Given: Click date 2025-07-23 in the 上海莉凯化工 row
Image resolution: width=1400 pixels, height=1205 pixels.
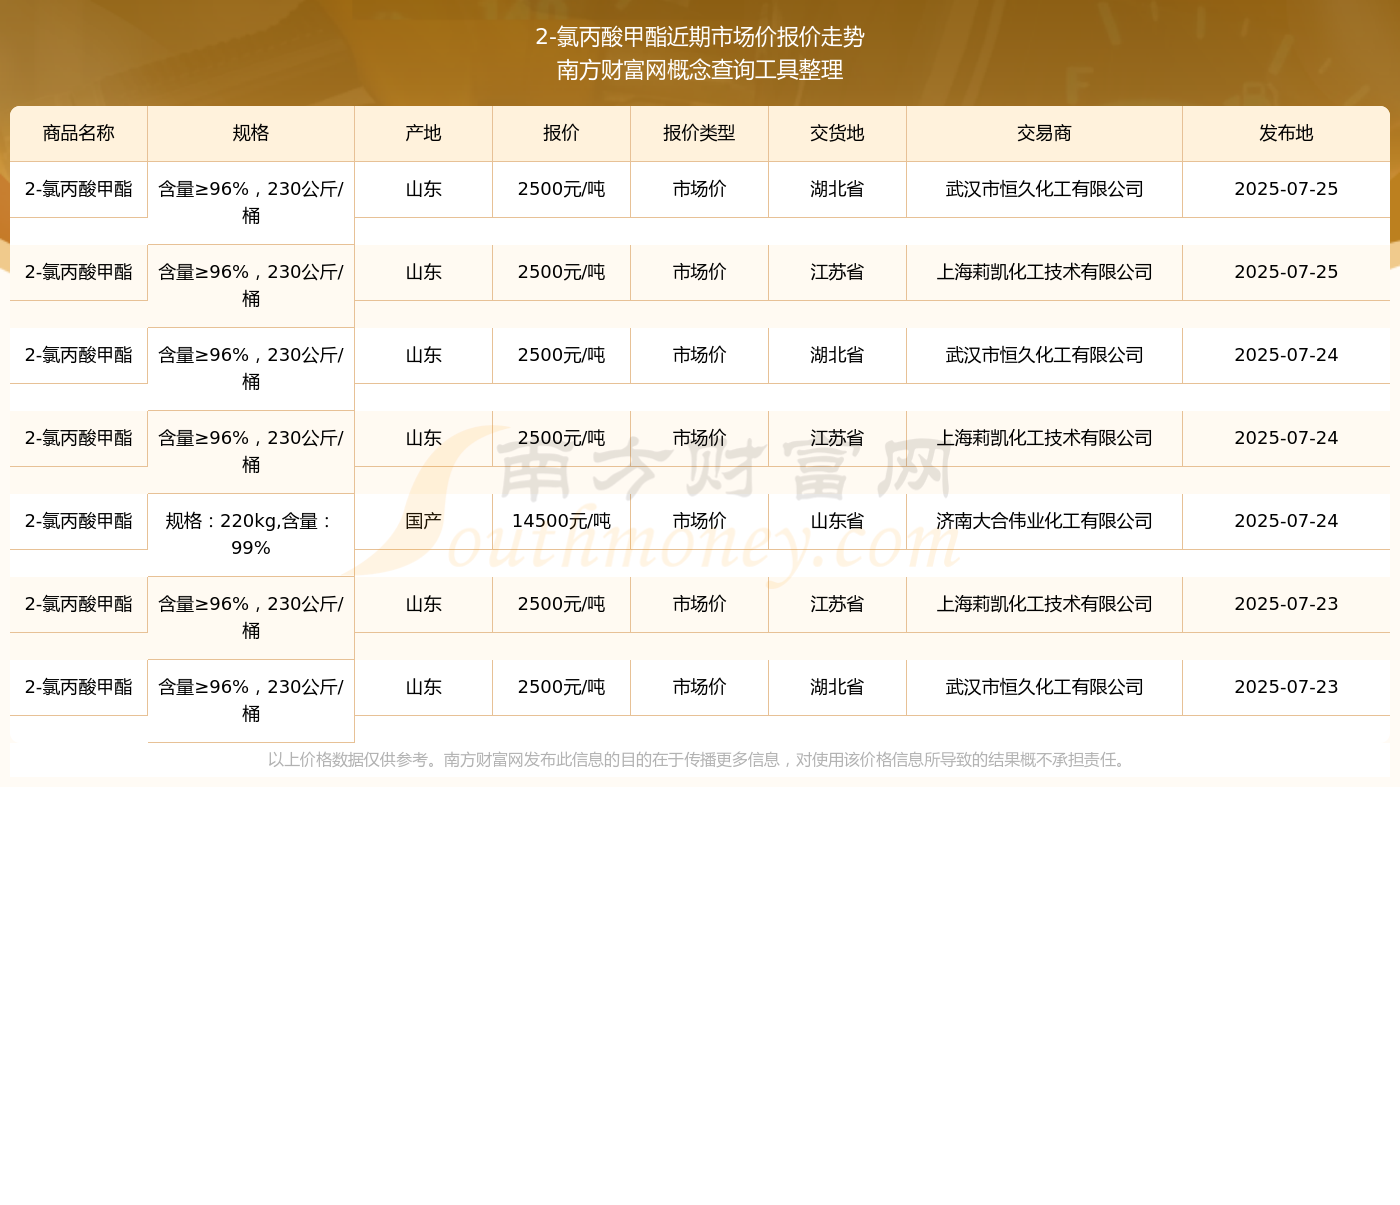Looking at the screenshot, I should tap(1286, 604).
